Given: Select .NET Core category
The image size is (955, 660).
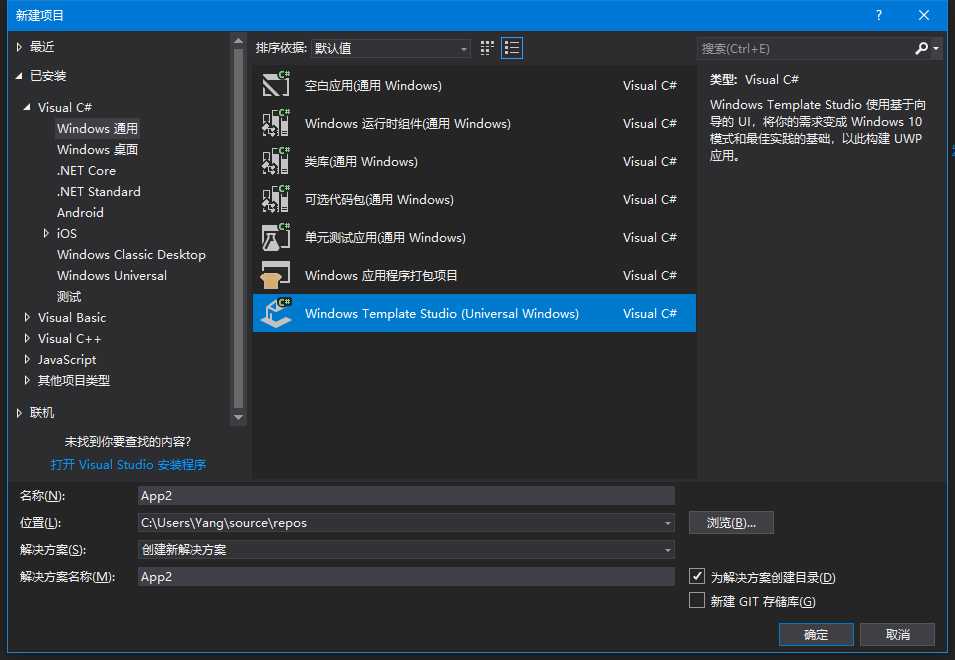Looking at the screenshot, I should (86, 170).
